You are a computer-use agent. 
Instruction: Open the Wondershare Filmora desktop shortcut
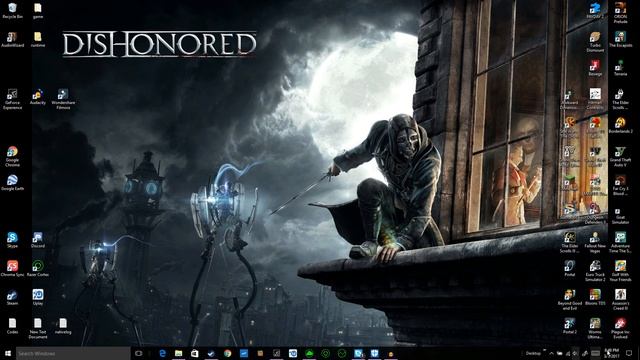tap(63, 100)
